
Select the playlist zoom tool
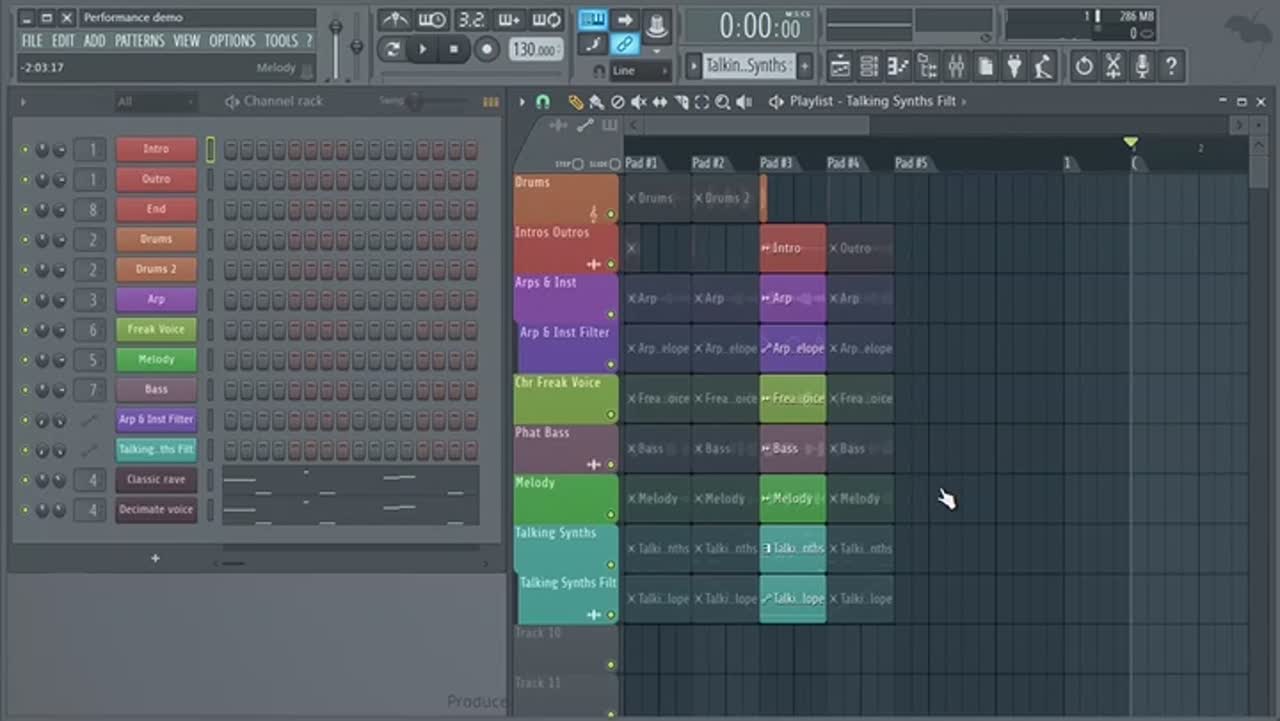[722, 102]
